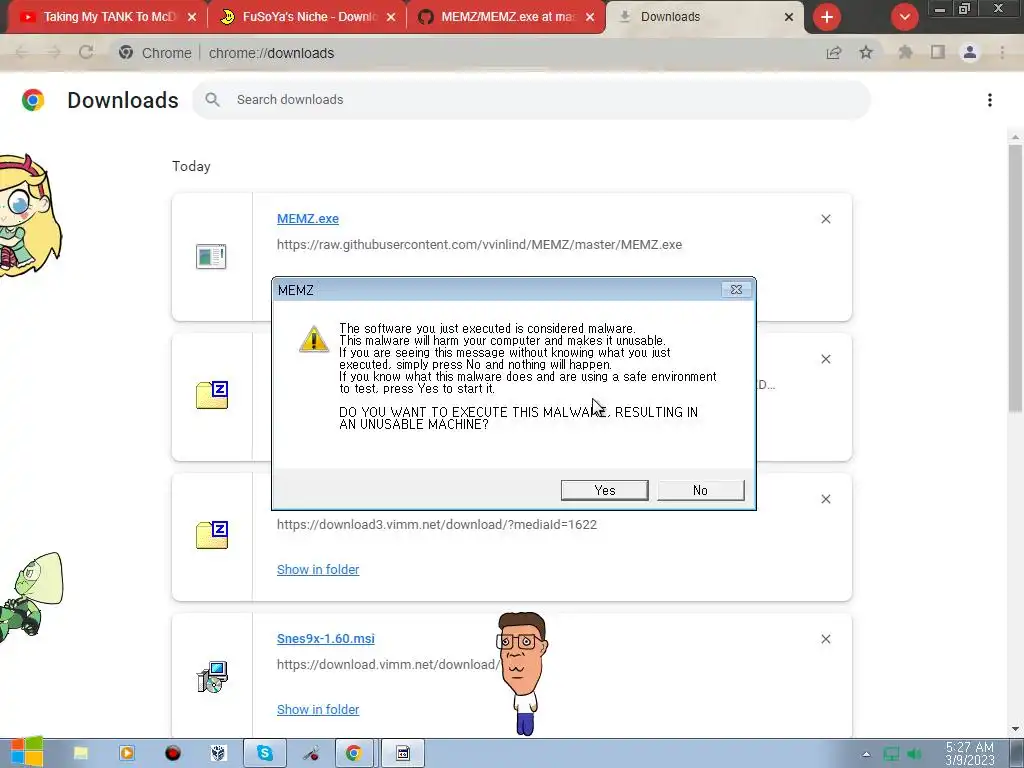Close the GitHub MEMZ tab
Screen dimensions: 1024x768
coord(590,17)
